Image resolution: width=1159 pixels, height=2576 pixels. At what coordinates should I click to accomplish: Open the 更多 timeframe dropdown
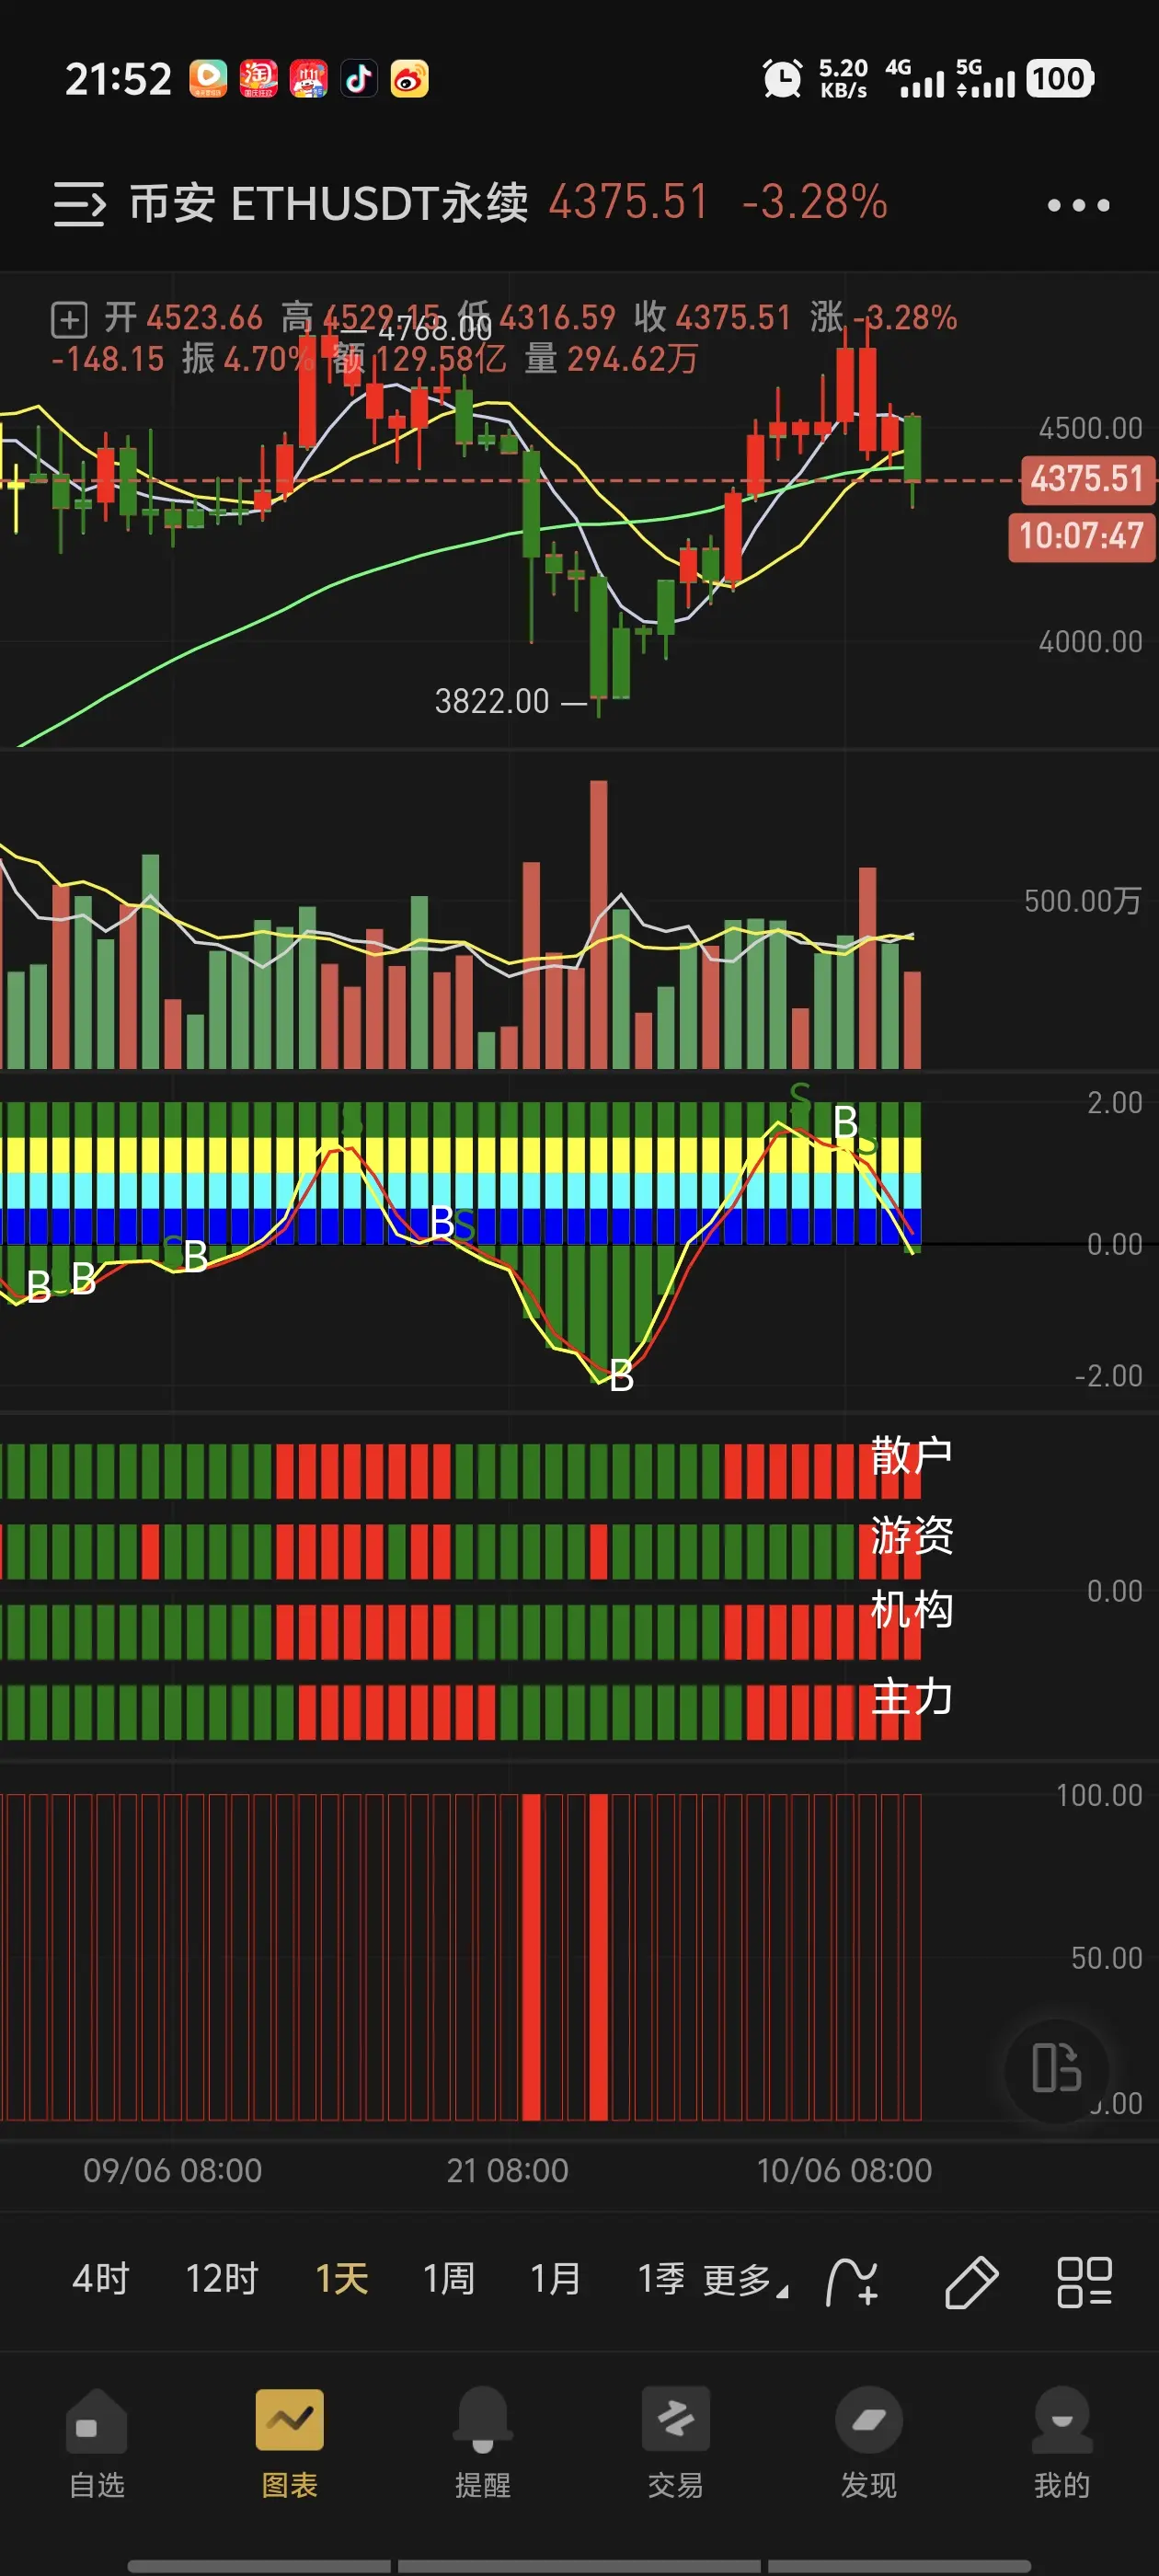[745, 2280]
